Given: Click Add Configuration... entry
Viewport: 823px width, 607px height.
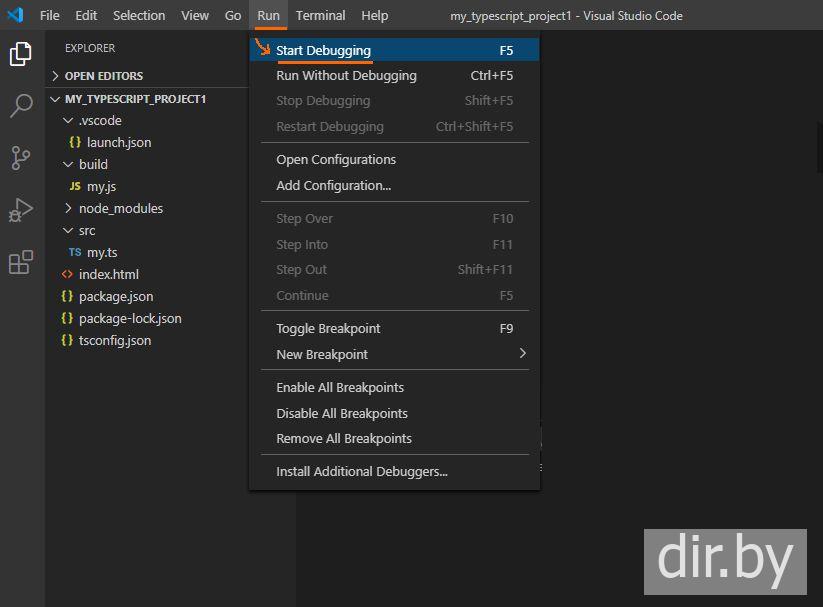Looking at the screenshot, I should (333, 185).
